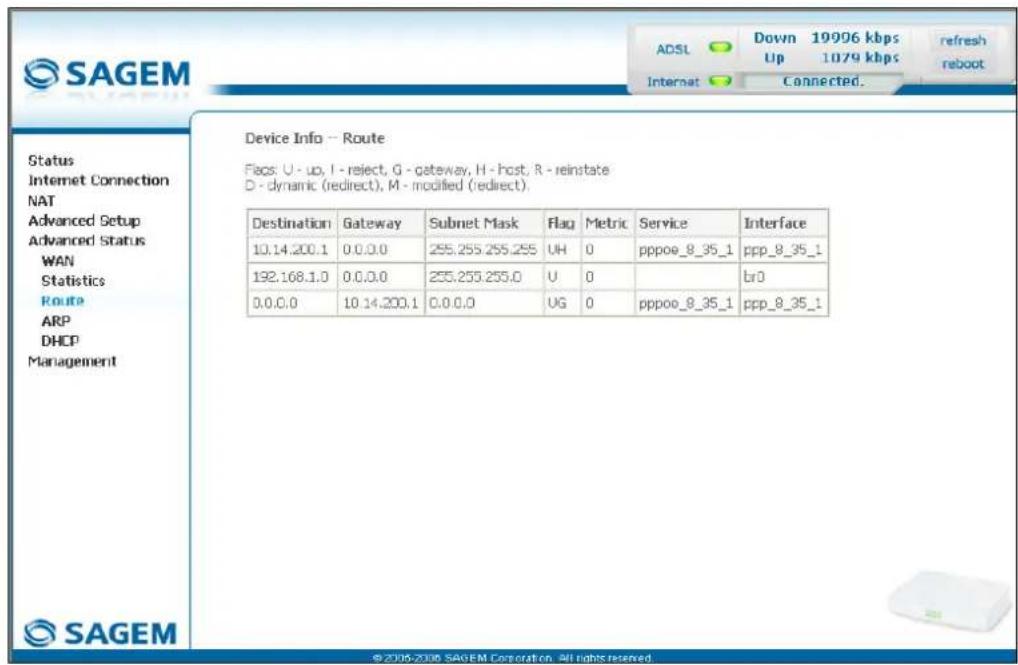
Task: Click the ADSL green status indicator
Action: [720, 47]
